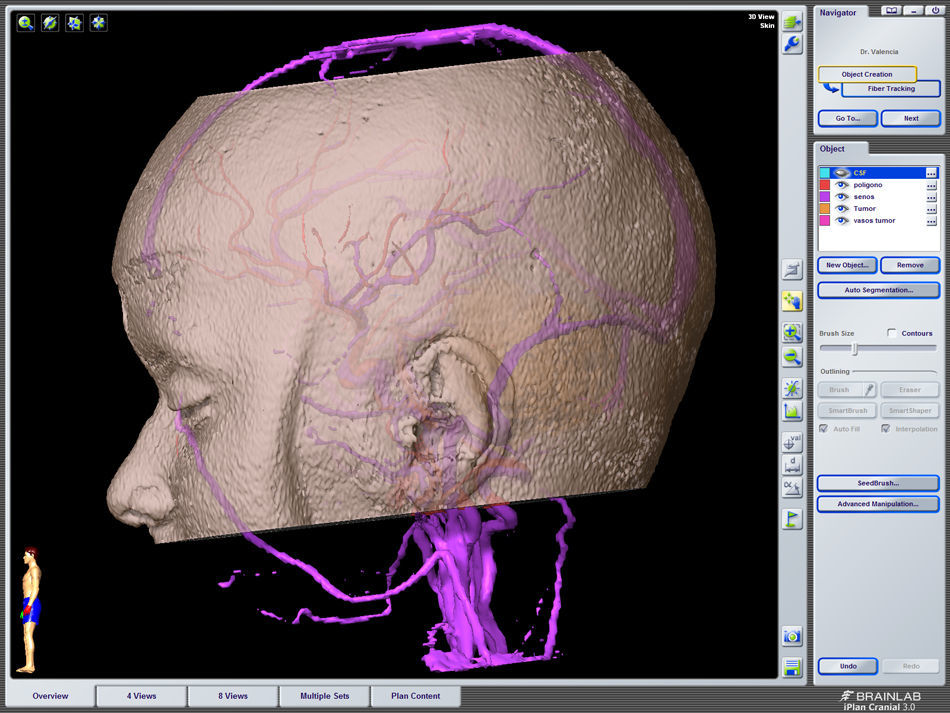The width and height of the screenshot is (950, 713).
Task: Click the New Object... button
Action: (x=847, y=265)
